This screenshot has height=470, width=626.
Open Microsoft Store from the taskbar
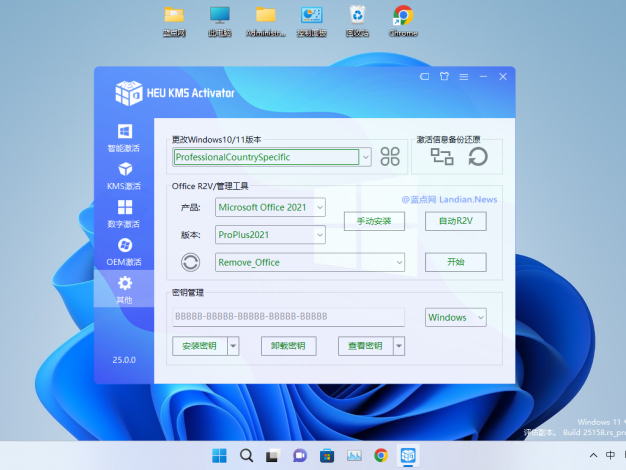327,456
